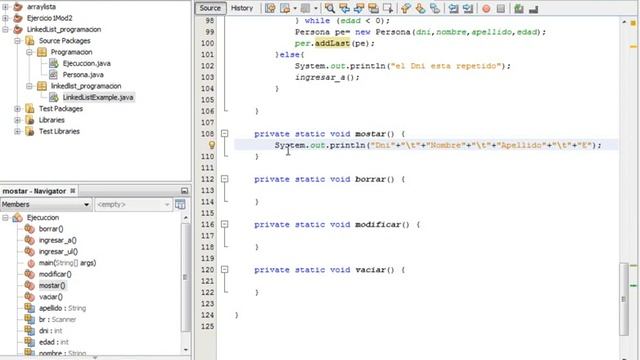This screenshot has height=360, width=640.
Task: Collapse the vaciar() method fold
Action: pos(224,269)
